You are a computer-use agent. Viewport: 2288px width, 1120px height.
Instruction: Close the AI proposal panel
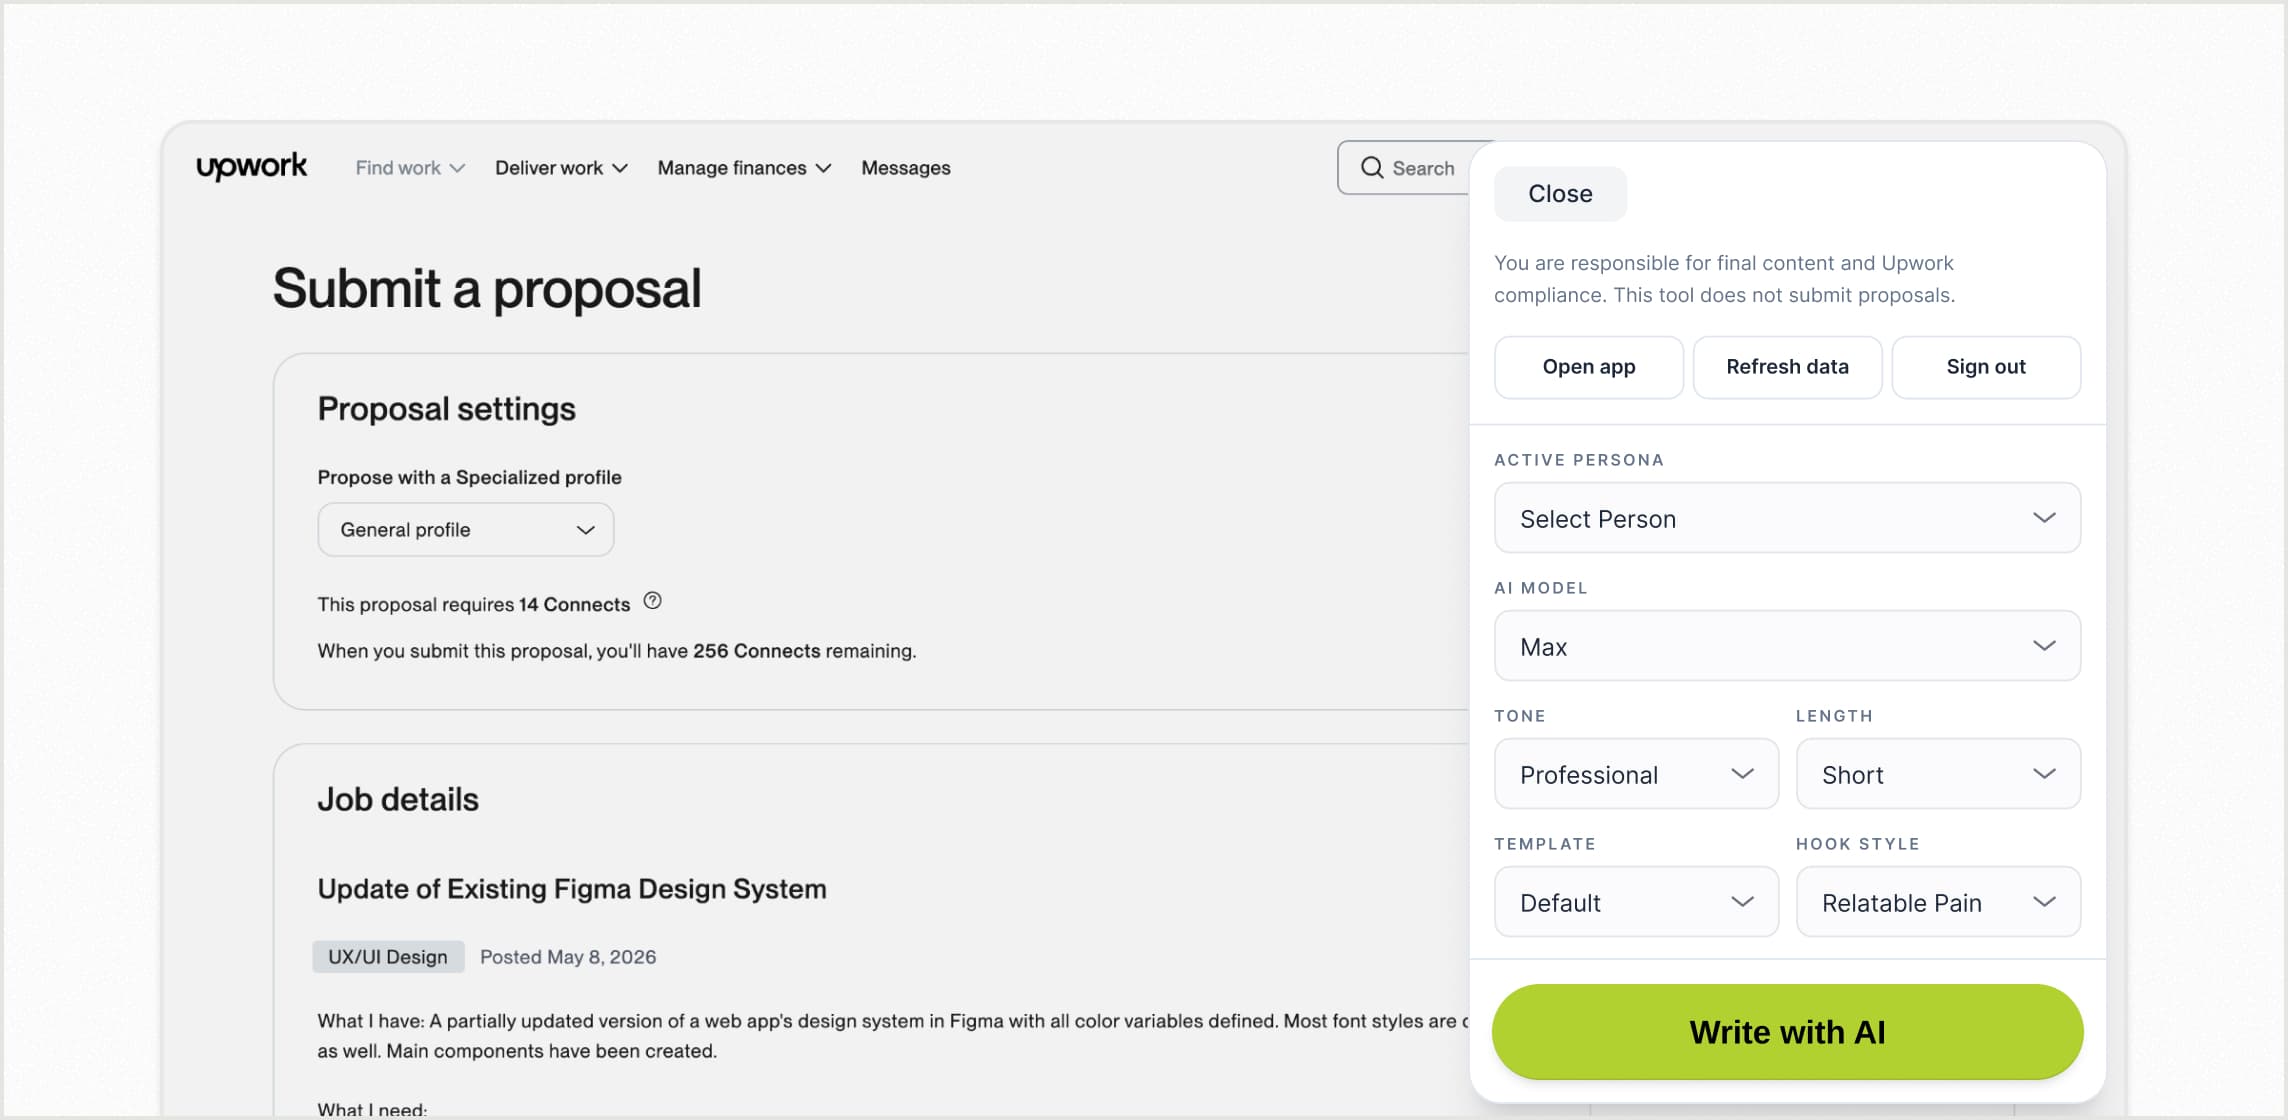[1560, 194]
